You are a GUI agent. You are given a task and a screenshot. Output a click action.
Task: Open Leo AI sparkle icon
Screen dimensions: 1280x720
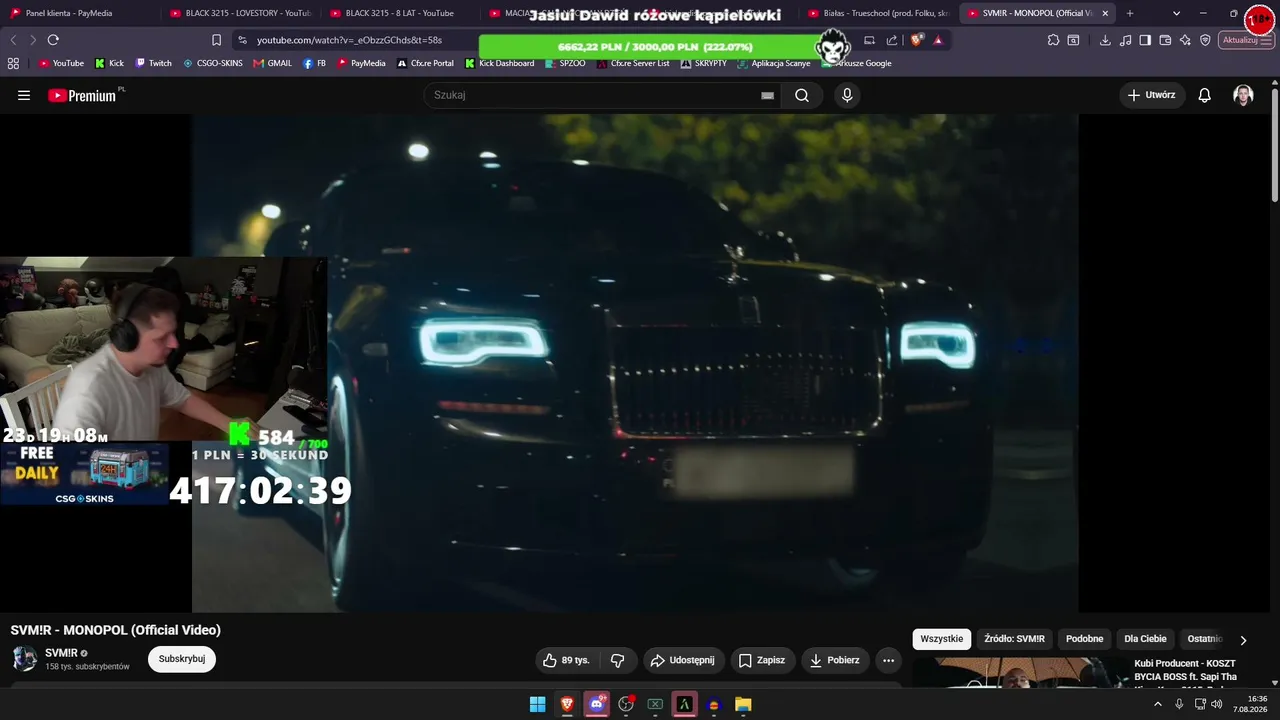point(1185,40)
